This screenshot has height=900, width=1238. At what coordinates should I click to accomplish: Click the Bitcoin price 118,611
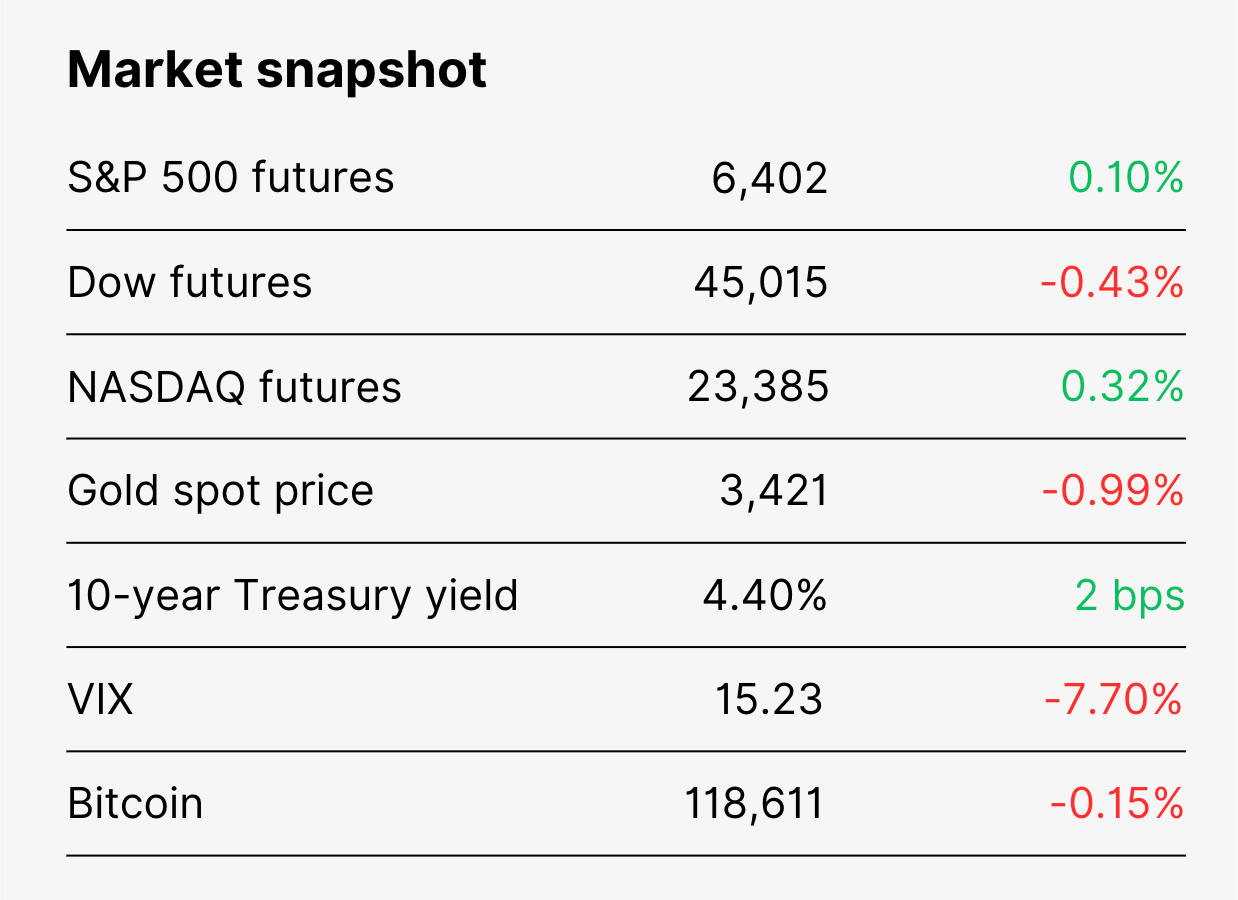[x=754, y=804]
